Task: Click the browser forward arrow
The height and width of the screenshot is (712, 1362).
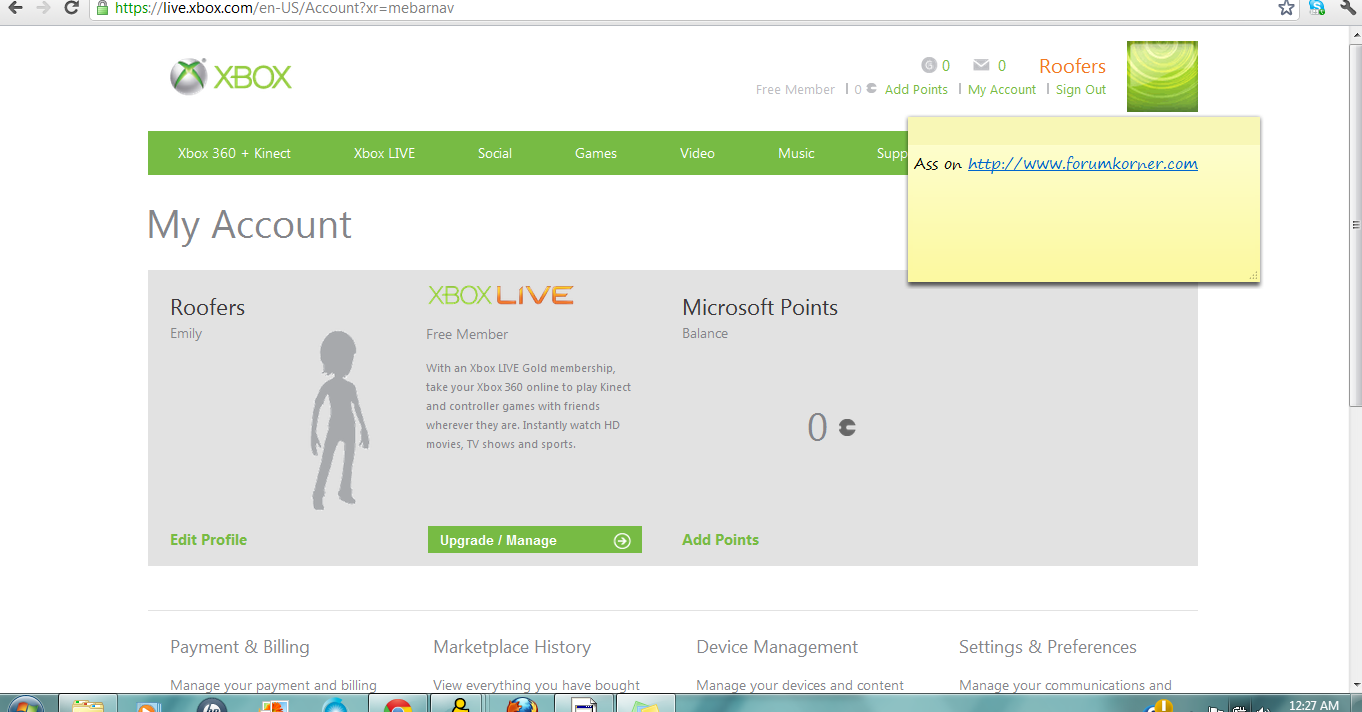Action: [43, 8]
